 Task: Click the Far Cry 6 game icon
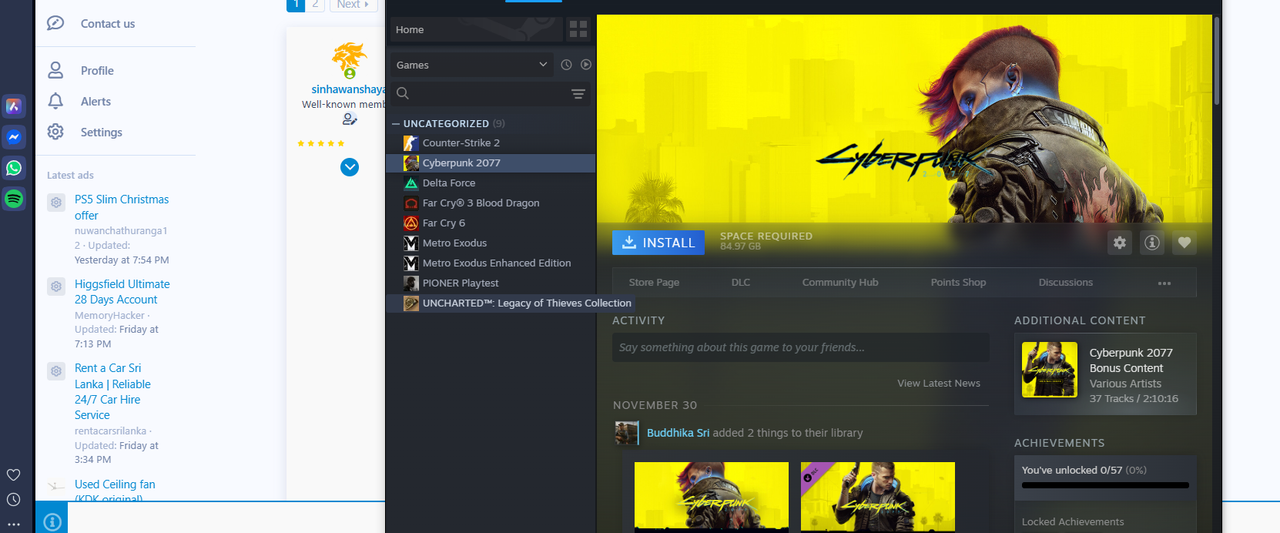click(411, 223)
